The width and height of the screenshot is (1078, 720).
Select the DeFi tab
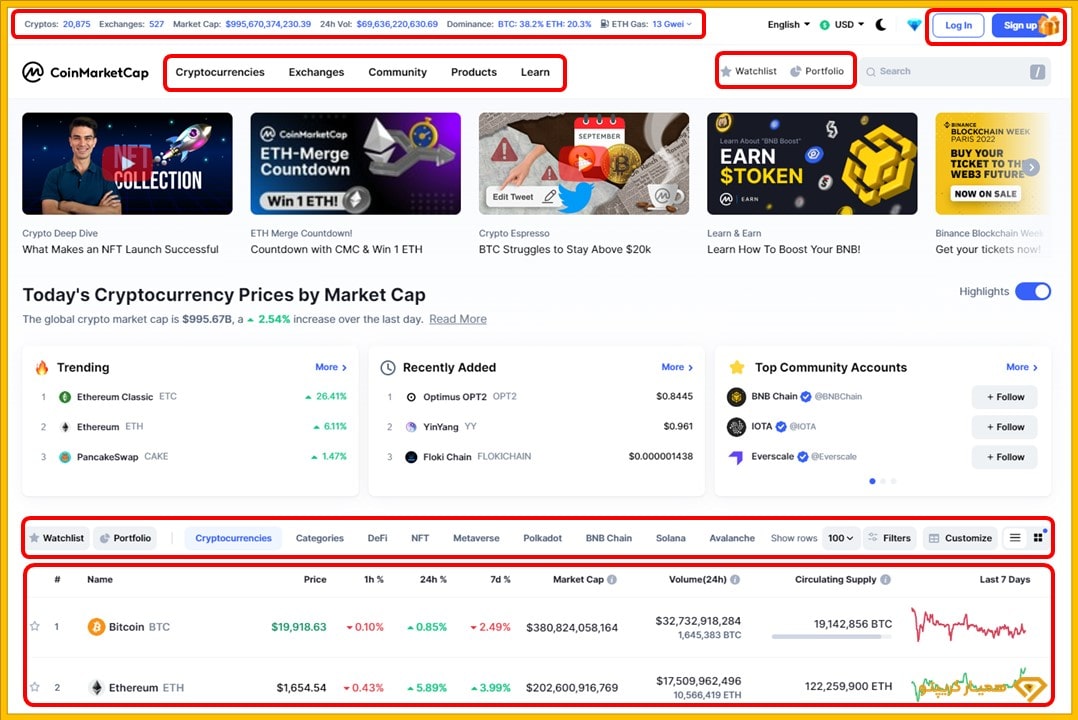[x=377, y=538]
